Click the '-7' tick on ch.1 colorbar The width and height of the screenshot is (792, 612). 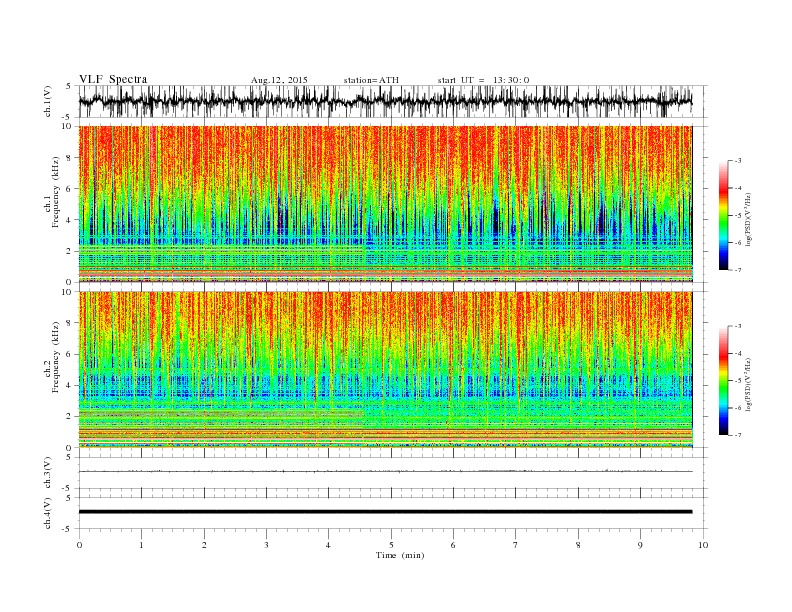[x=737, y=270]
